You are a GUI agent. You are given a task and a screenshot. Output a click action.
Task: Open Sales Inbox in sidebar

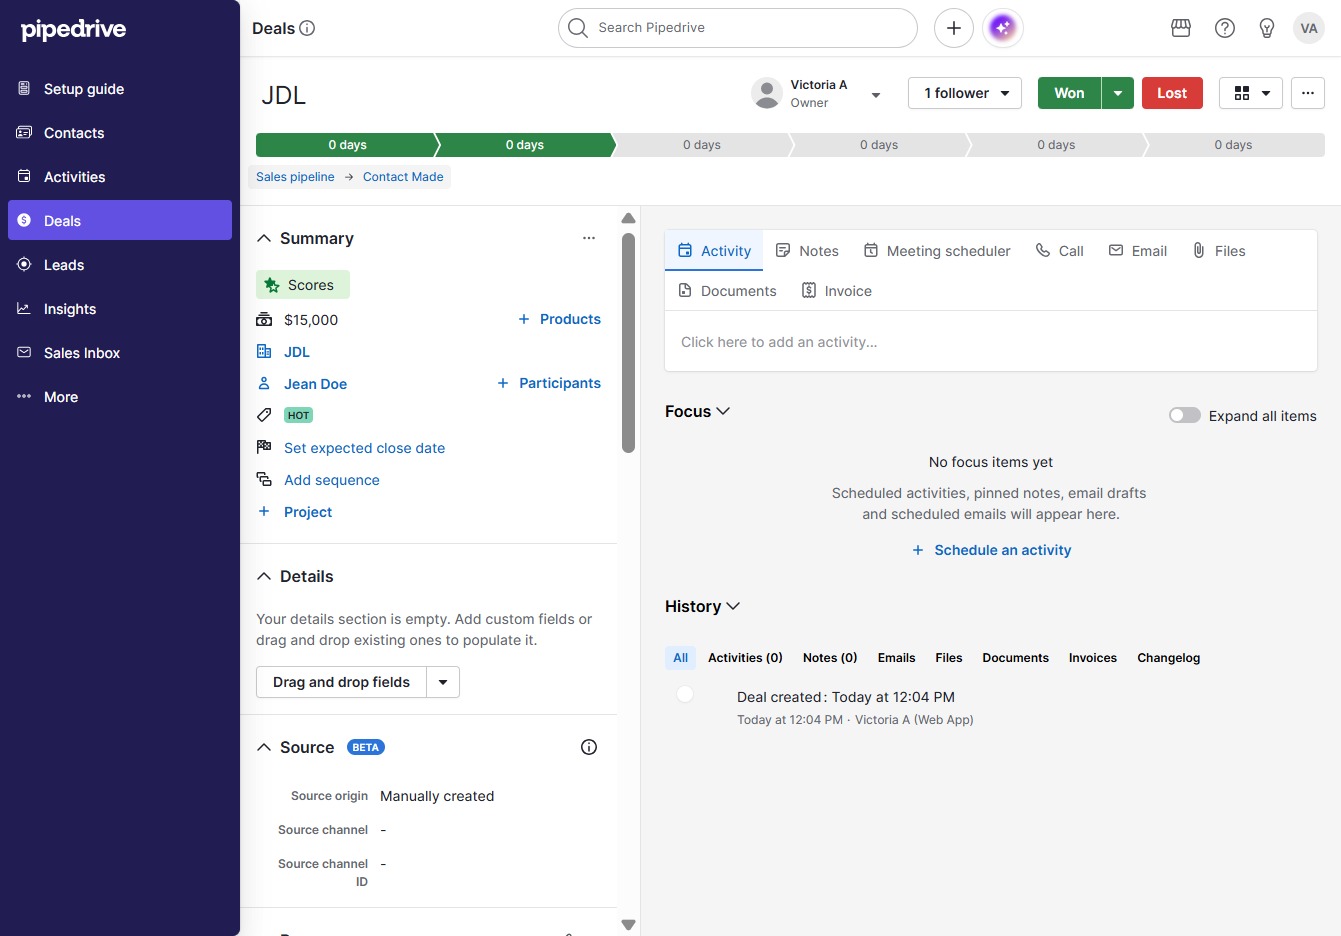[x=120, y=353]
